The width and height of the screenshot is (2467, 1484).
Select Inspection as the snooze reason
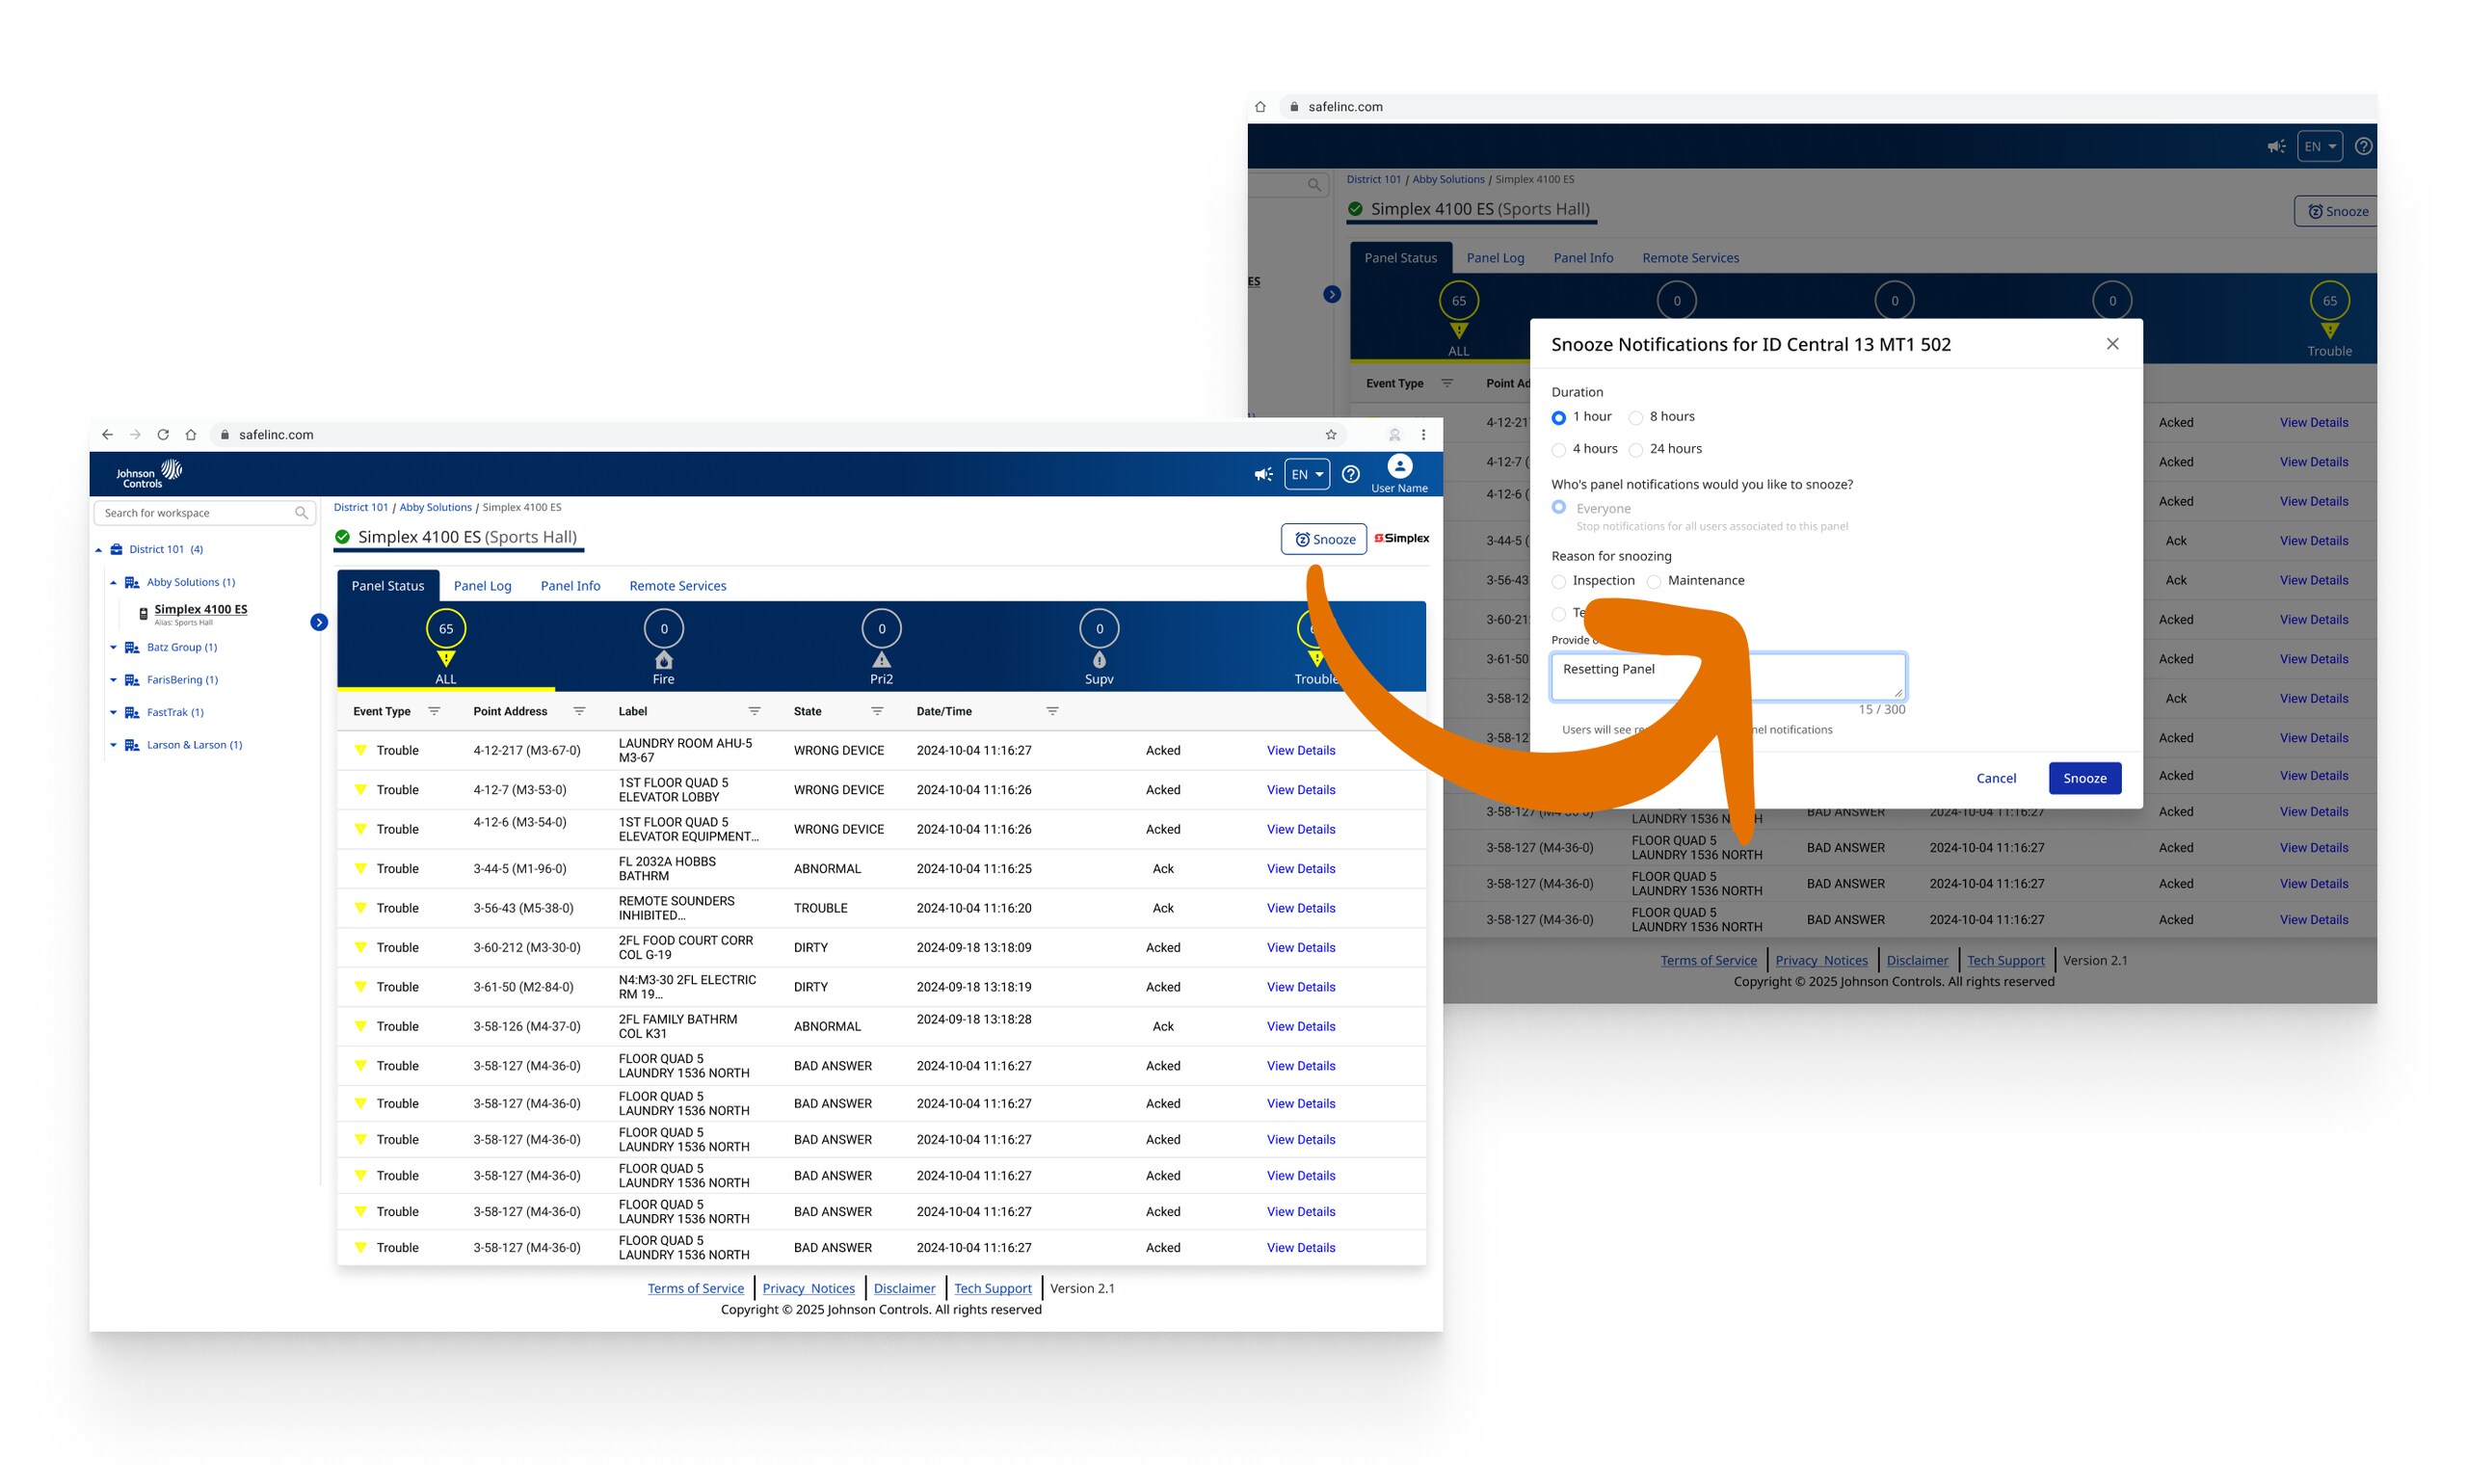point(1558,582)
